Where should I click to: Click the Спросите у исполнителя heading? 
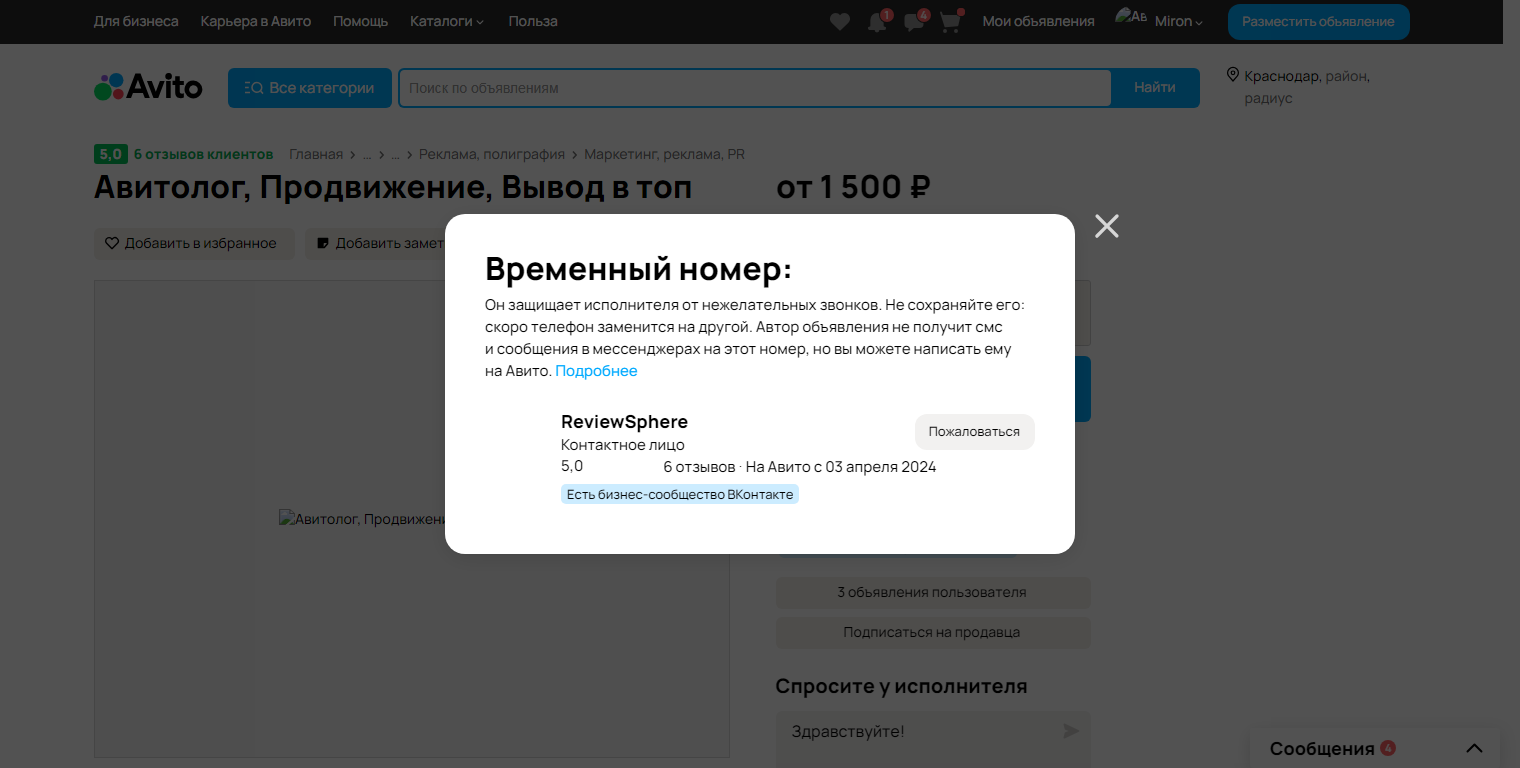tap(901, 686)
